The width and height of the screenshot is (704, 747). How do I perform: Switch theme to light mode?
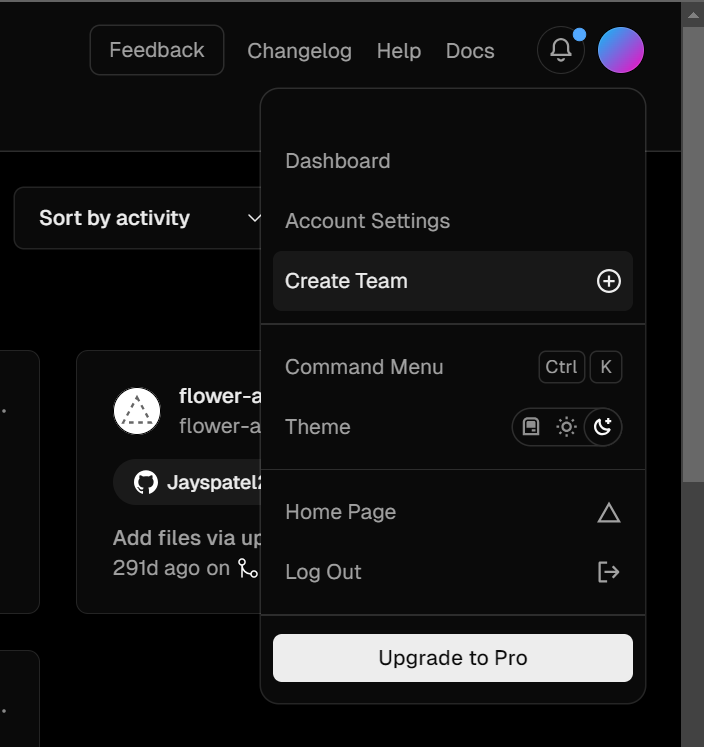567,427
